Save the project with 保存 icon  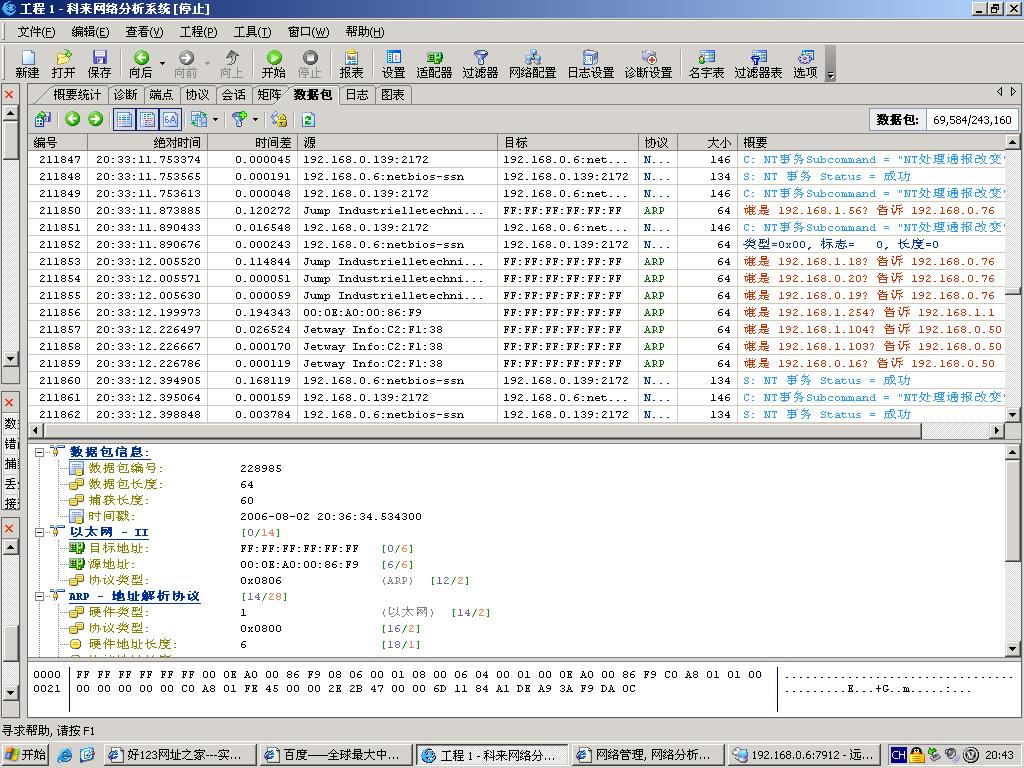(x=99, y=63)
